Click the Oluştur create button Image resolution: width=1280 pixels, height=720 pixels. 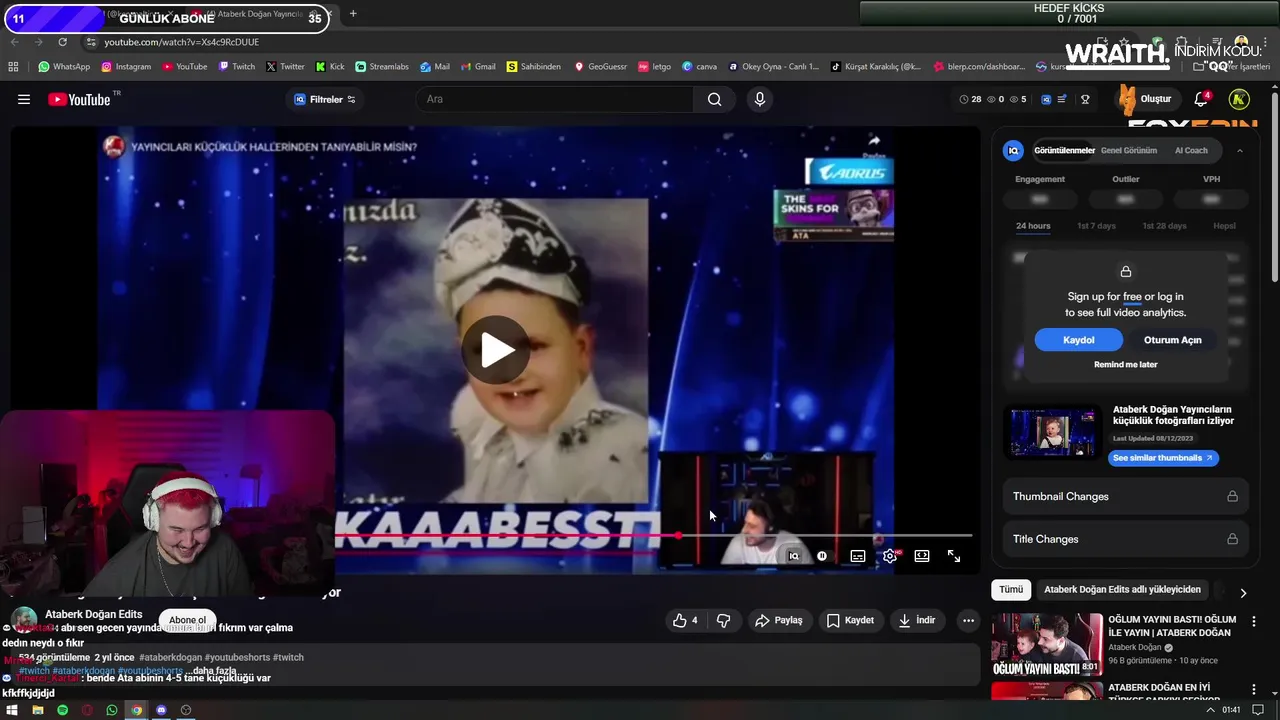pyautogui.click(x=1146, y=99)
